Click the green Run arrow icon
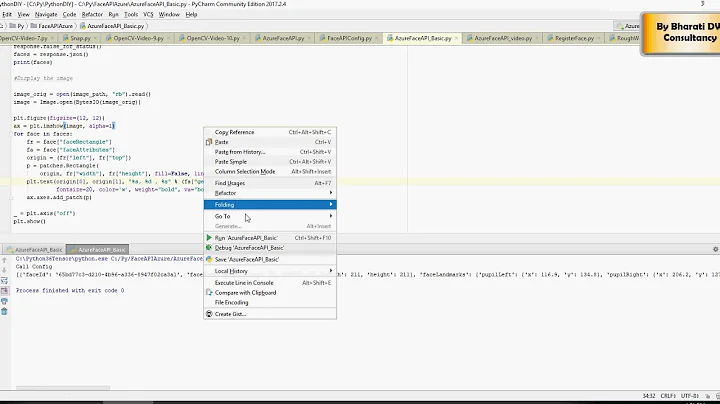This screenshot has height=404, width=720. tap(209, 238)
